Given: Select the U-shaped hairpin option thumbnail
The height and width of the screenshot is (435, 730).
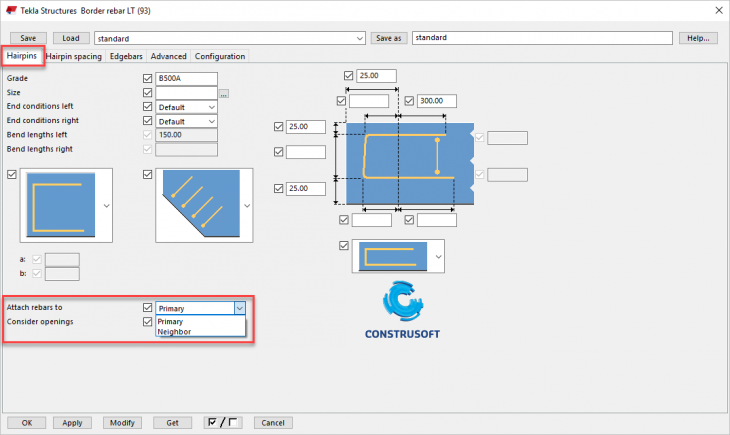Looking at the screenshot, I should (392, 256).
